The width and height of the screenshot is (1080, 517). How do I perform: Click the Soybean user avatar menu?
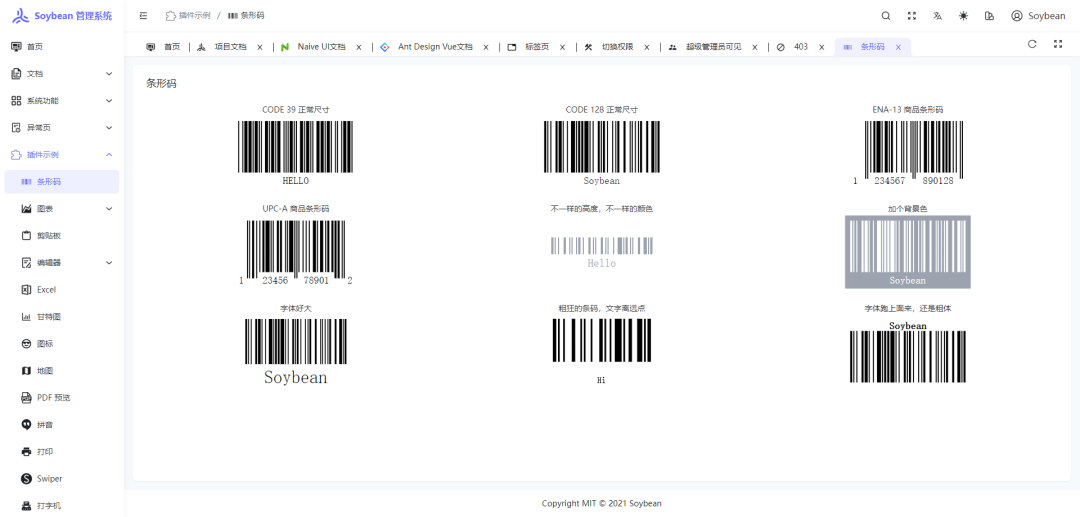(x=1038, y=16)
